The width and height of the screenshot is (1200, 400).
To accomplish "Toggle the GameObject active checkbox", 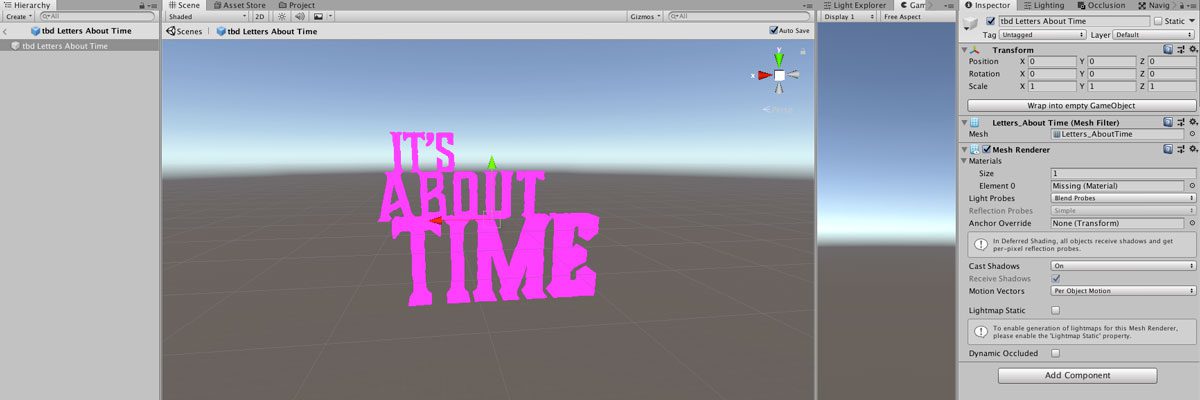I will (x=990, y=20).
